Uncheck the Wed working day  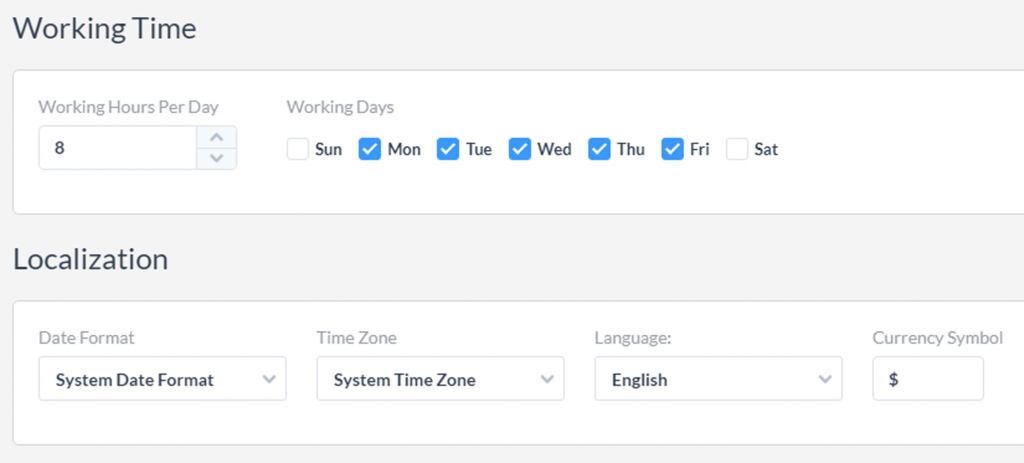pyautogui.click(x=520, y=149)
